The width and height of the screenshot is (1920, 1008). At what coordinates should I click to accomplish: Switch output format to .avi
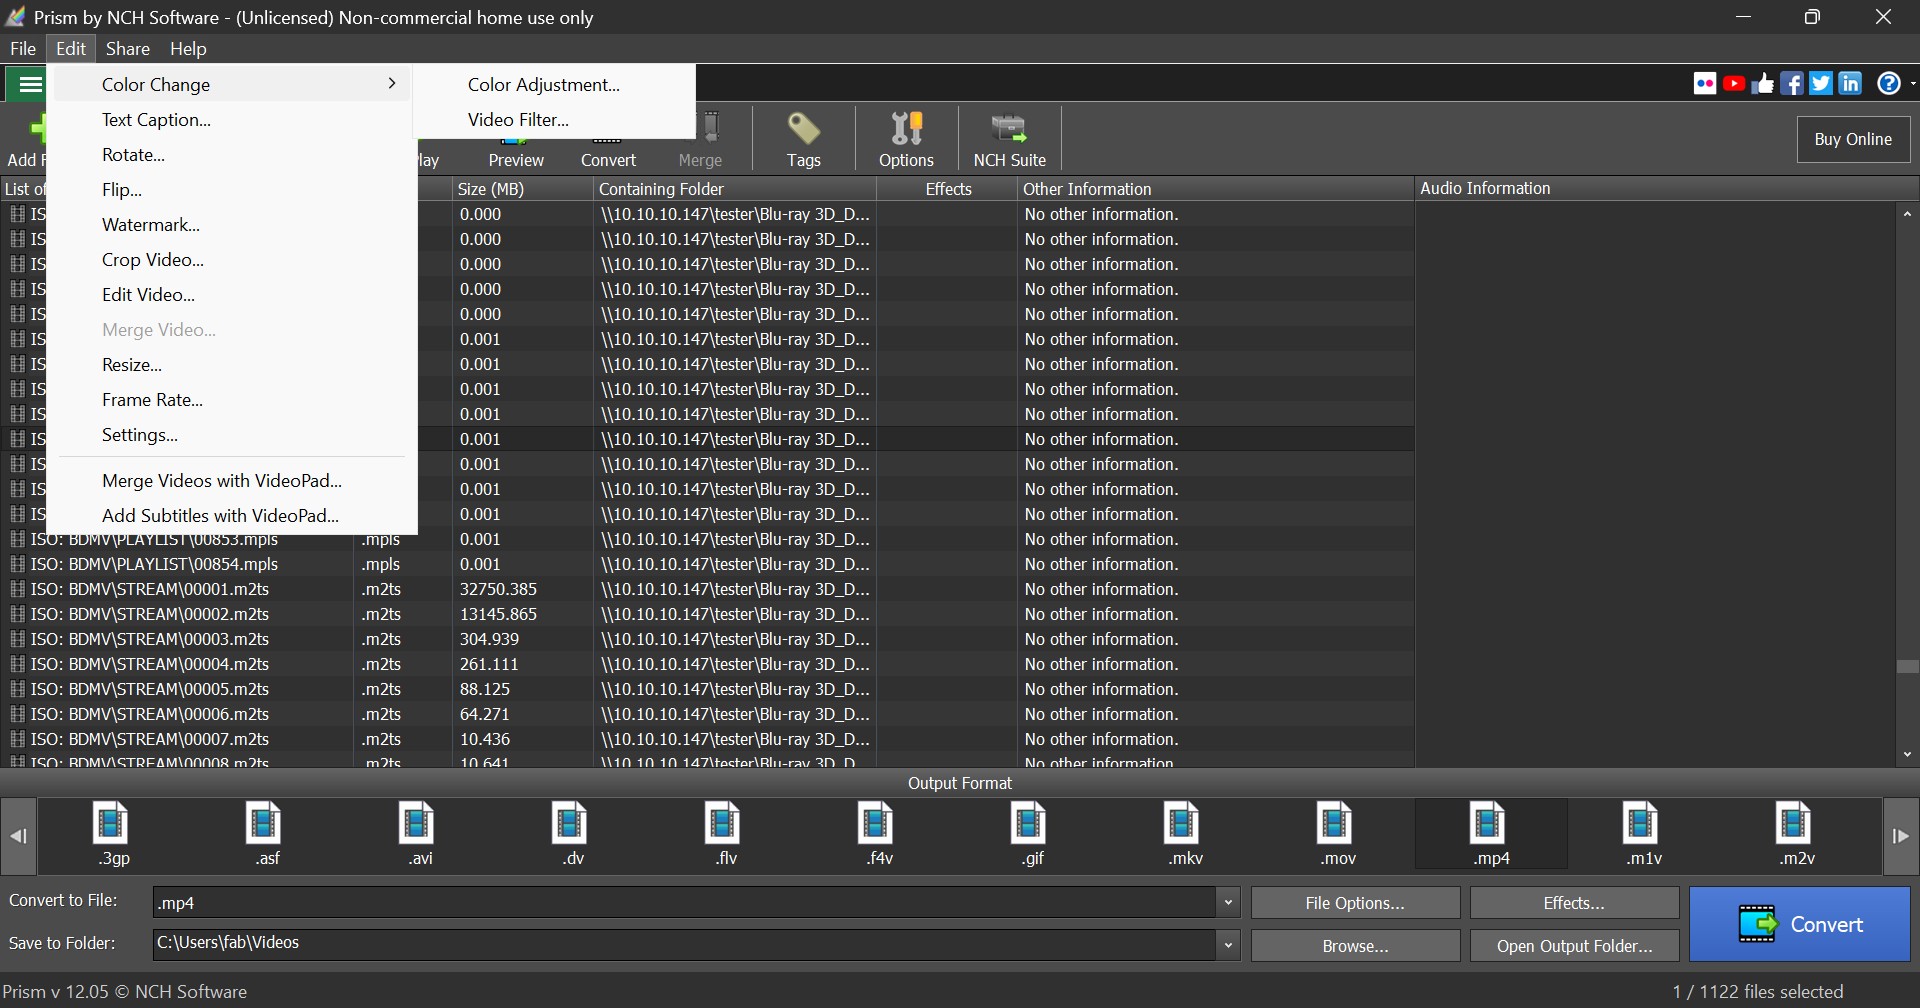point(417,833)
